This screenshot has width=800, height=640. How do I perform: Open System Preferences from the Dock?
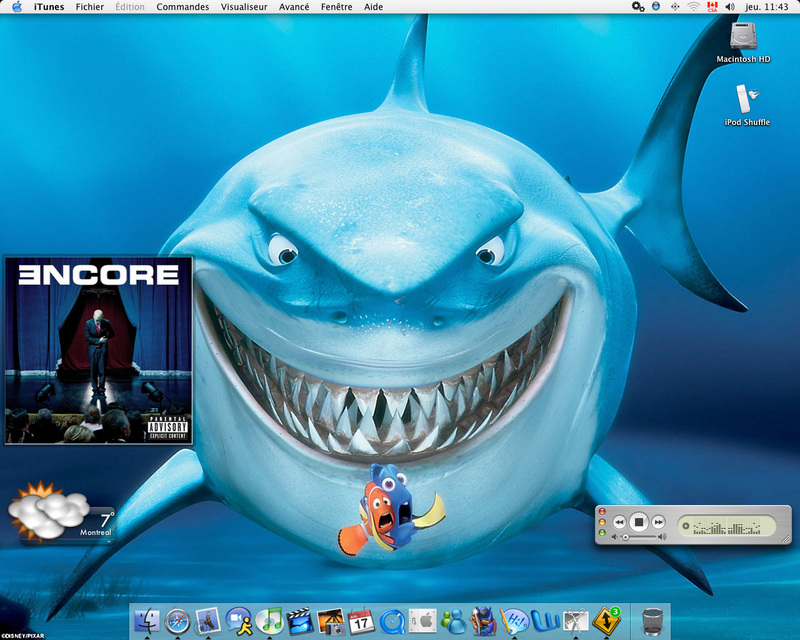pyautogui.click(x=422, y=622)
